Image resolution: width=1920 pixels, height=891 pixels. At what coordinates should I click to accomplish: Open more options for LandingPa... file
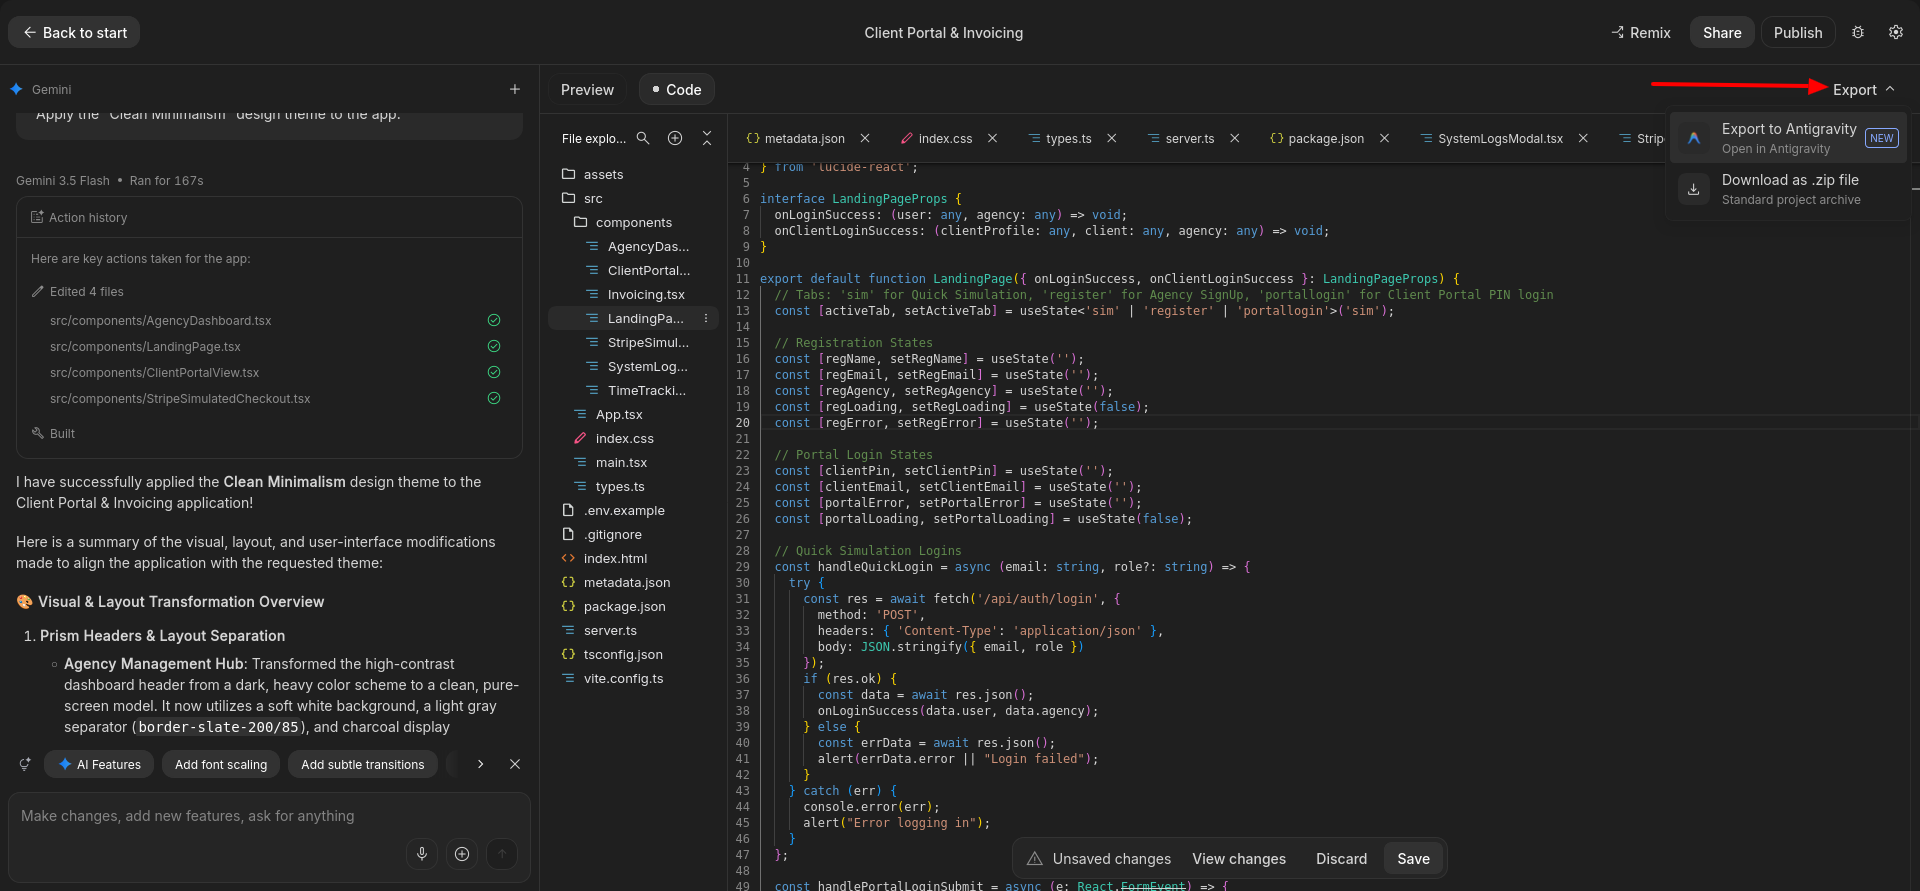click(x=706, y=319)
